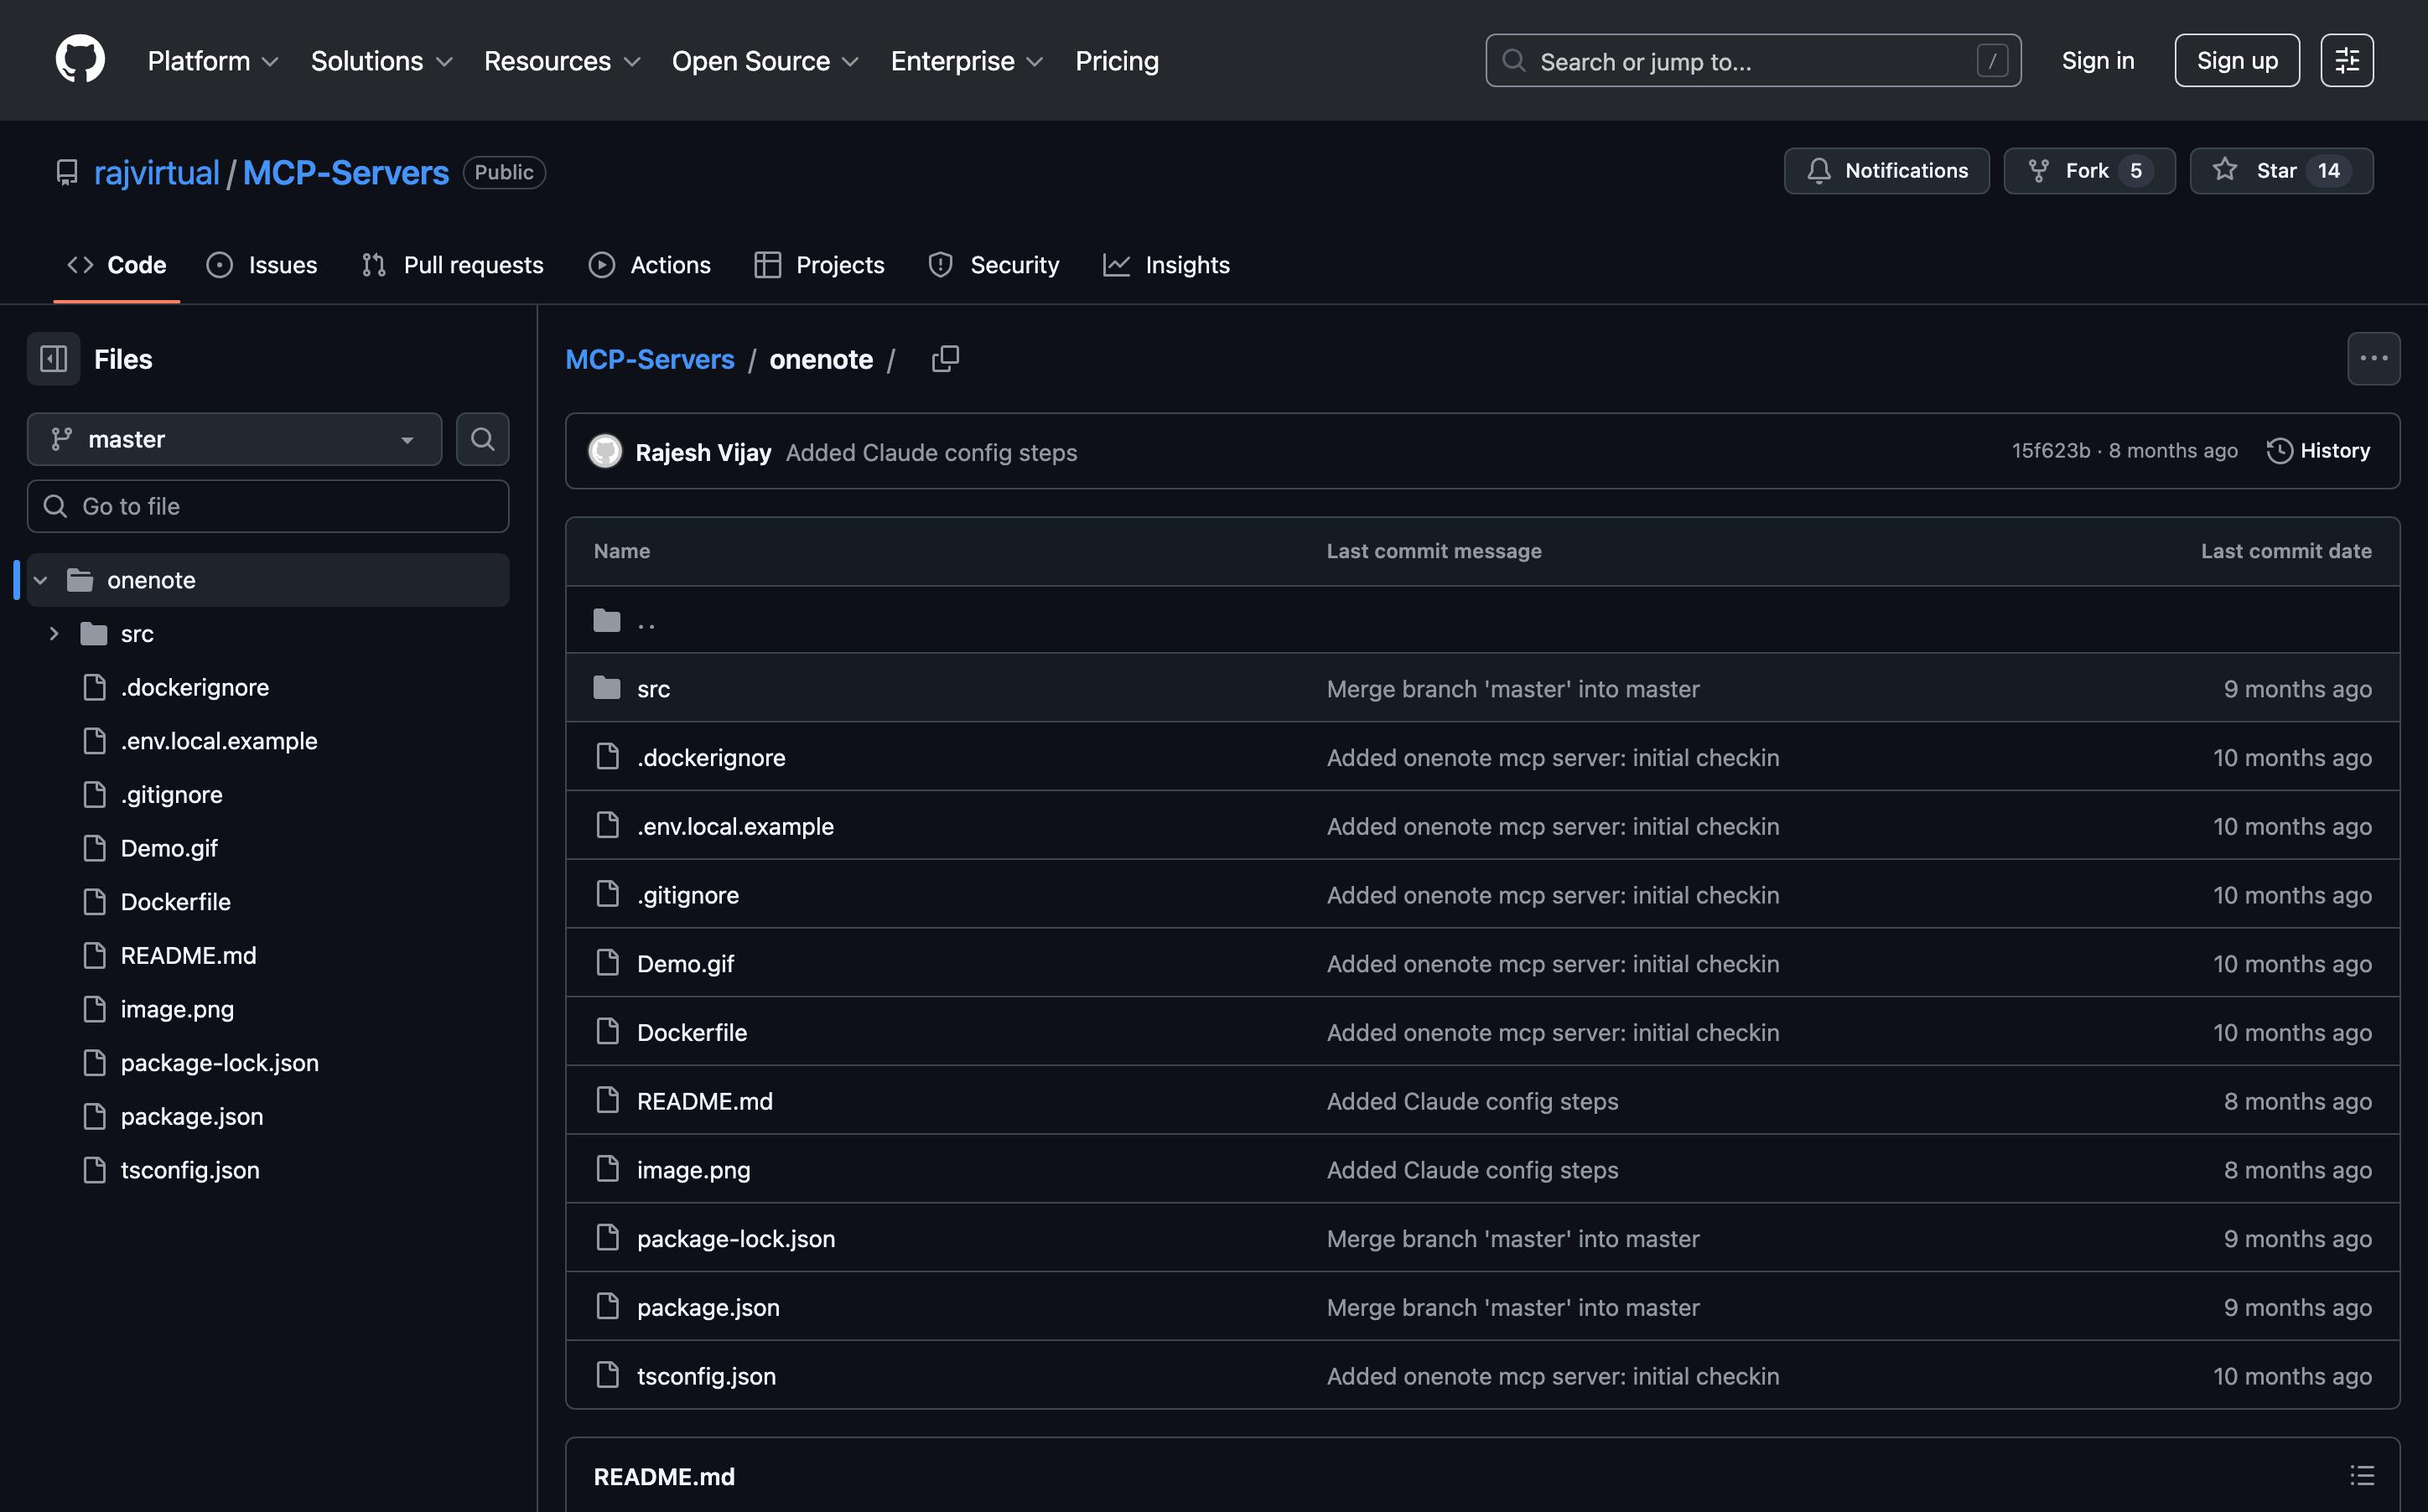Click the file search magnifier button
Screen dimensions: 2428x1512
point(482,439)
